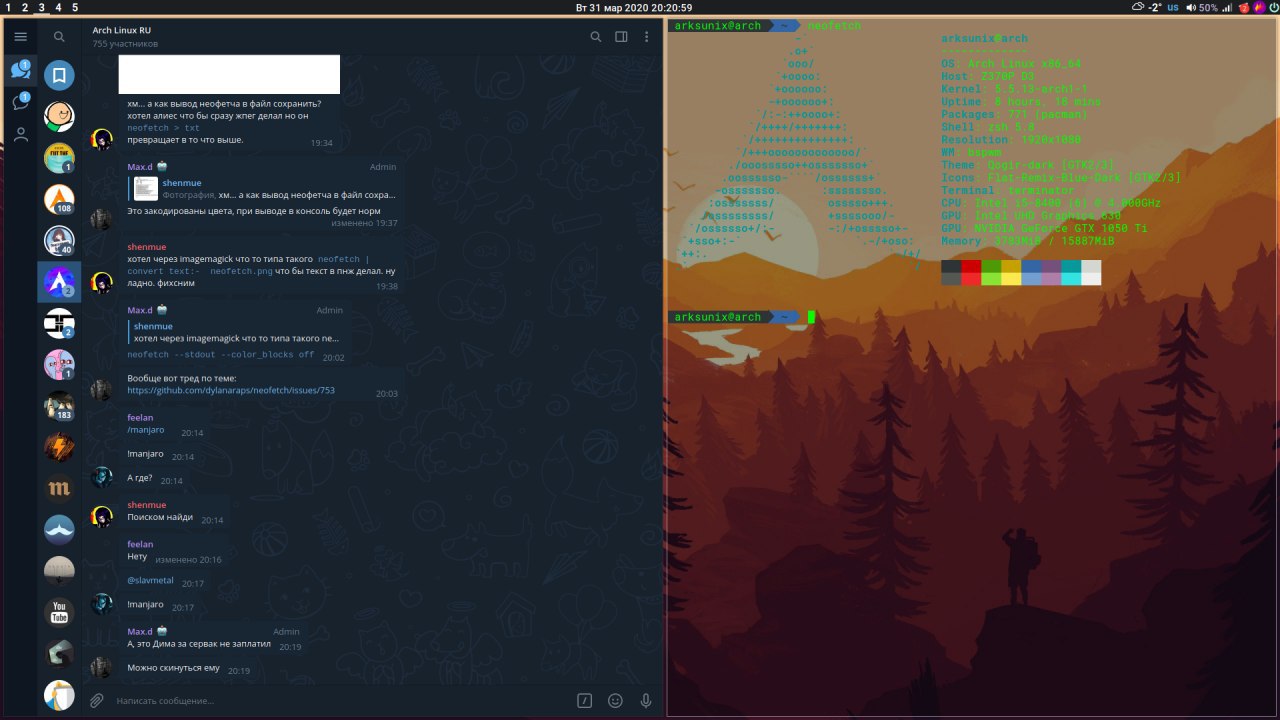The height and width of the screenshot is (720, 1280).
Task: Open the Telegram hamburger main menu
Action: point(20,37)
